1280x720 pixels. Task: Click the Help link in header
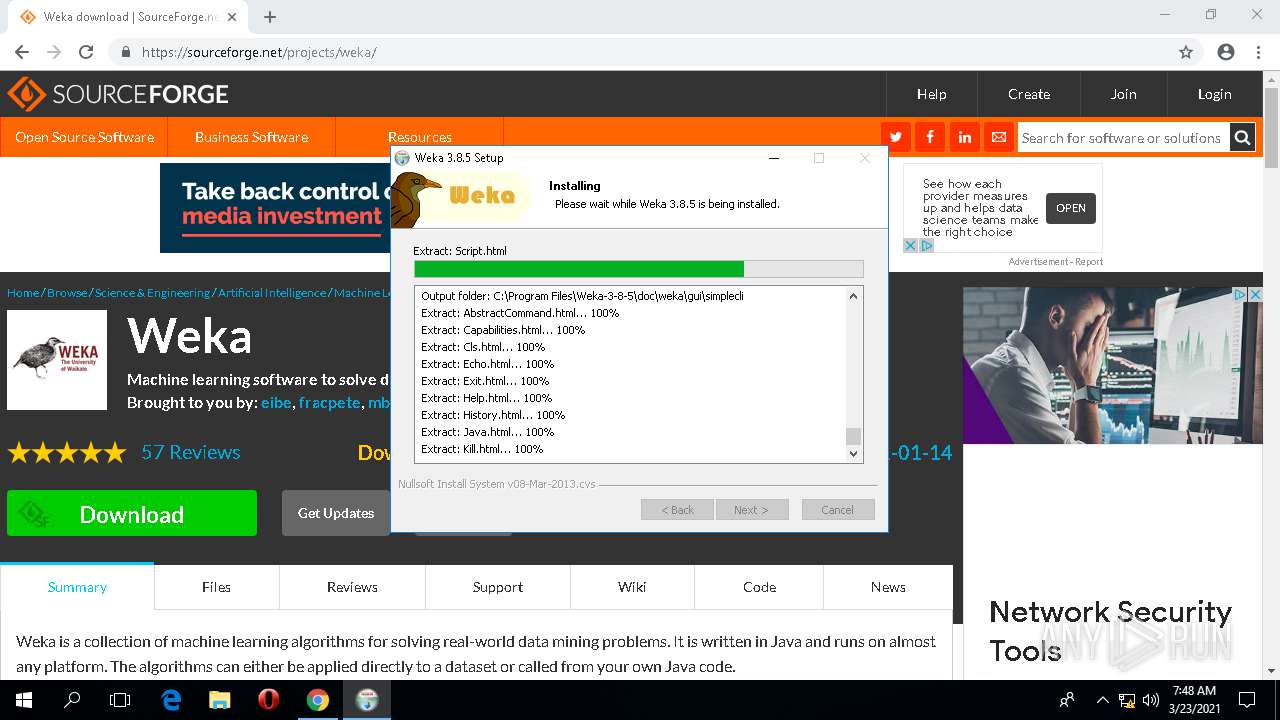(x=931, y=94)
